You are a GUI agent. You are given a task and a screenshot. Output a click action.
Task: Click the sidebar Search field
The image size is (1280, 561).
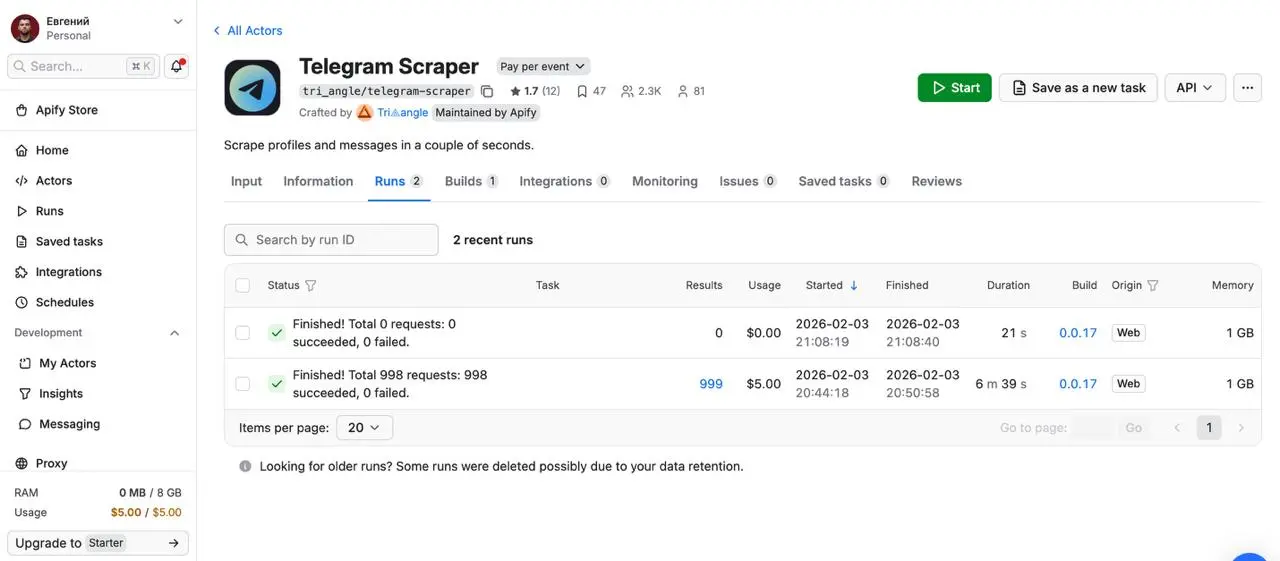[x=82, y=66]
